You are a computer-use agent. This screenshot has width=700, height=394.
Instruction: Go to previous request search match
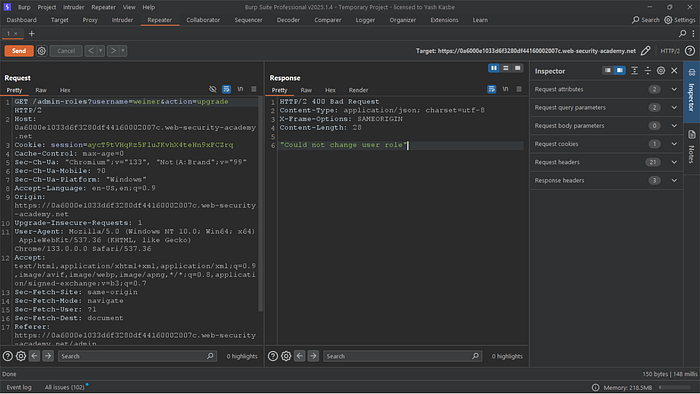pos(34,356)
